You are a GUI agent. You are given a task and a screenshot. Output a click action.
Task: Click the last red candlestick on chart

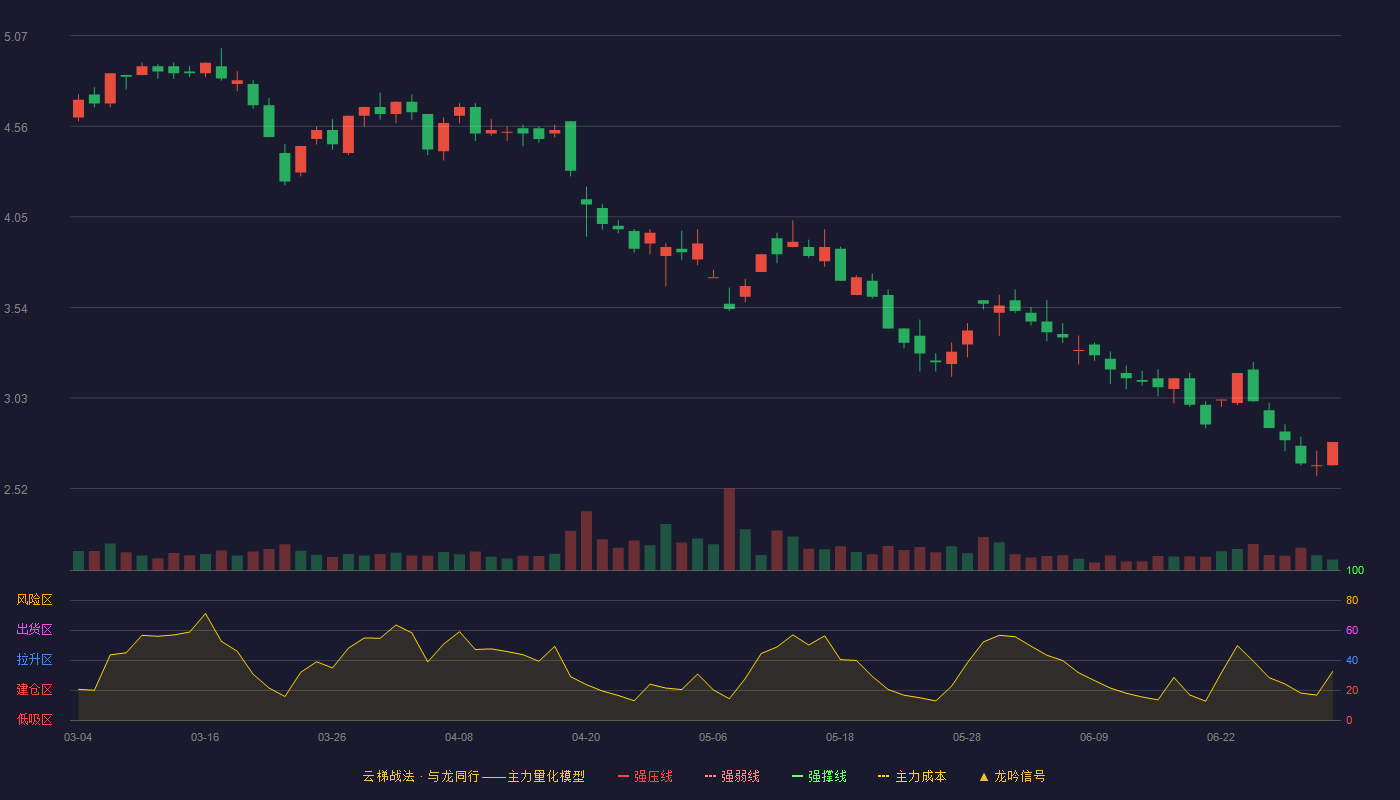point(1332,454)
